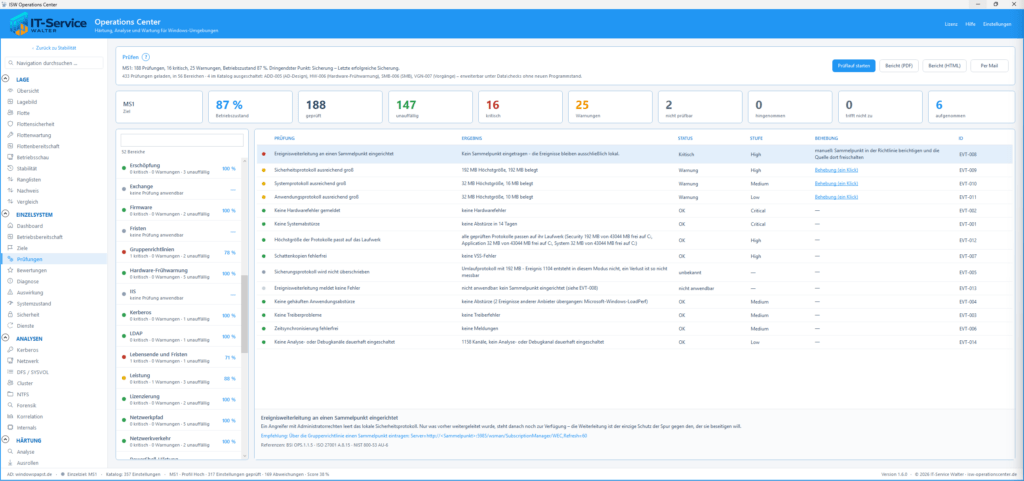Screen dimensions: 1024x481
Task: Click the Auswirkung warning triangle icon
Action: pyautogui.click(x=10, y=292)
